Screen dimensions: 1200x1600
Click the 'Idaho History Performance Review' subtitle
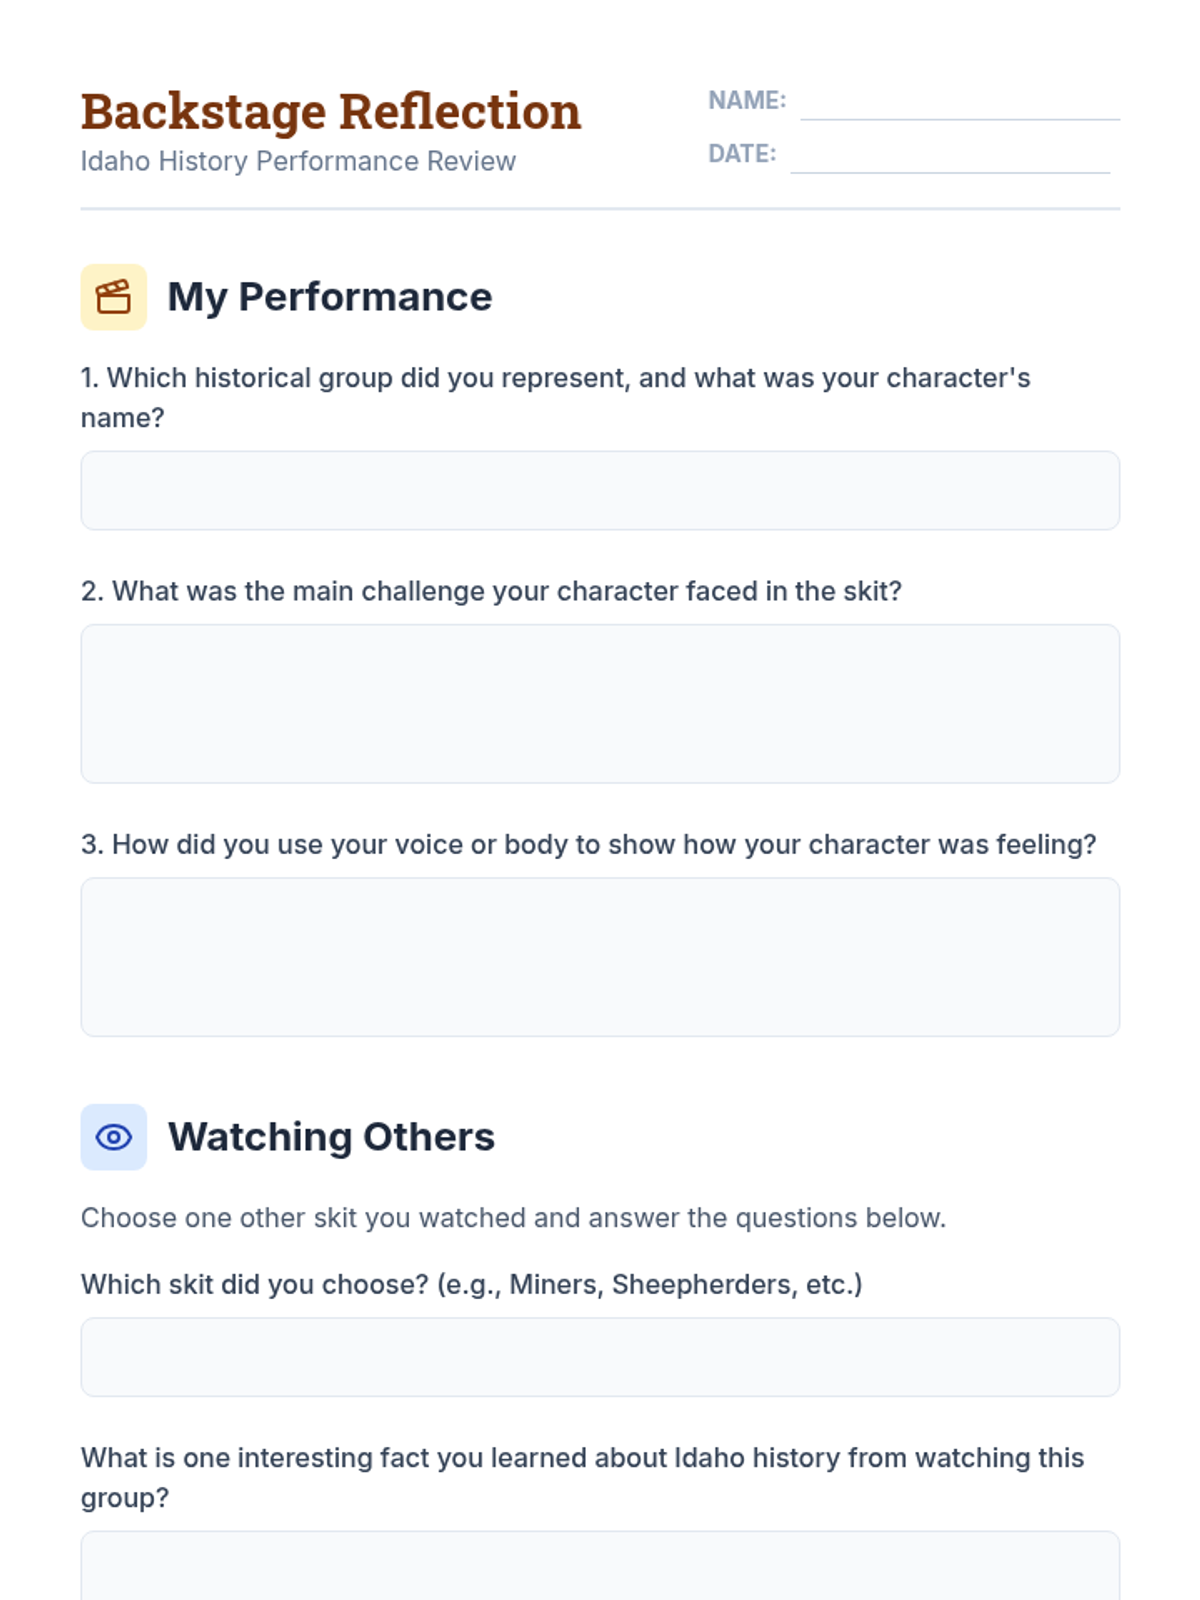tap(298, 161)
